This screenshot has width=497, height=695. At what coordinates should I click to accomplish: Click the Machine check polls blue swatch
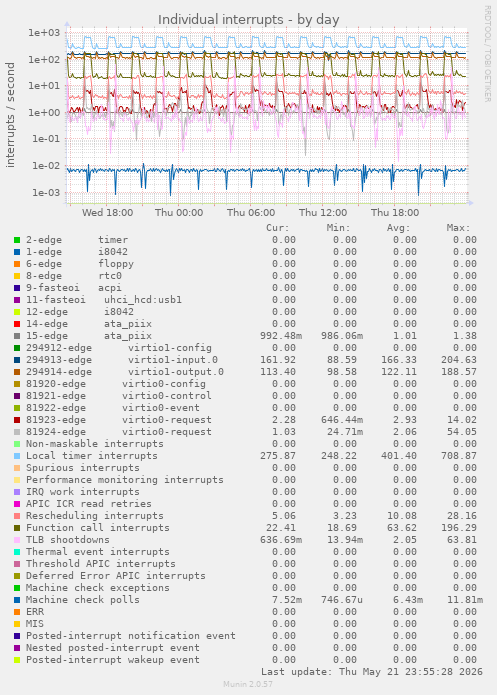click(x=17, y=600)
